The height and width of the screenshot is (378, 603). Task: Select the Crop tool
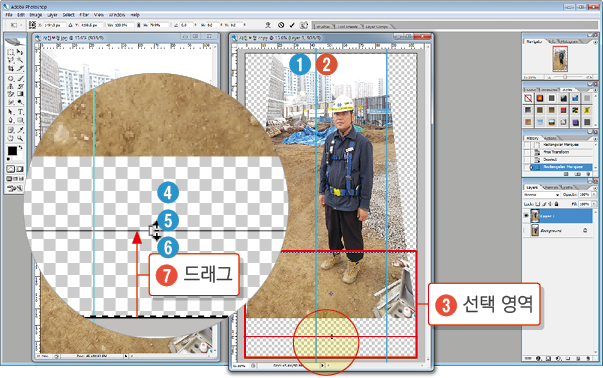(10, 68)
